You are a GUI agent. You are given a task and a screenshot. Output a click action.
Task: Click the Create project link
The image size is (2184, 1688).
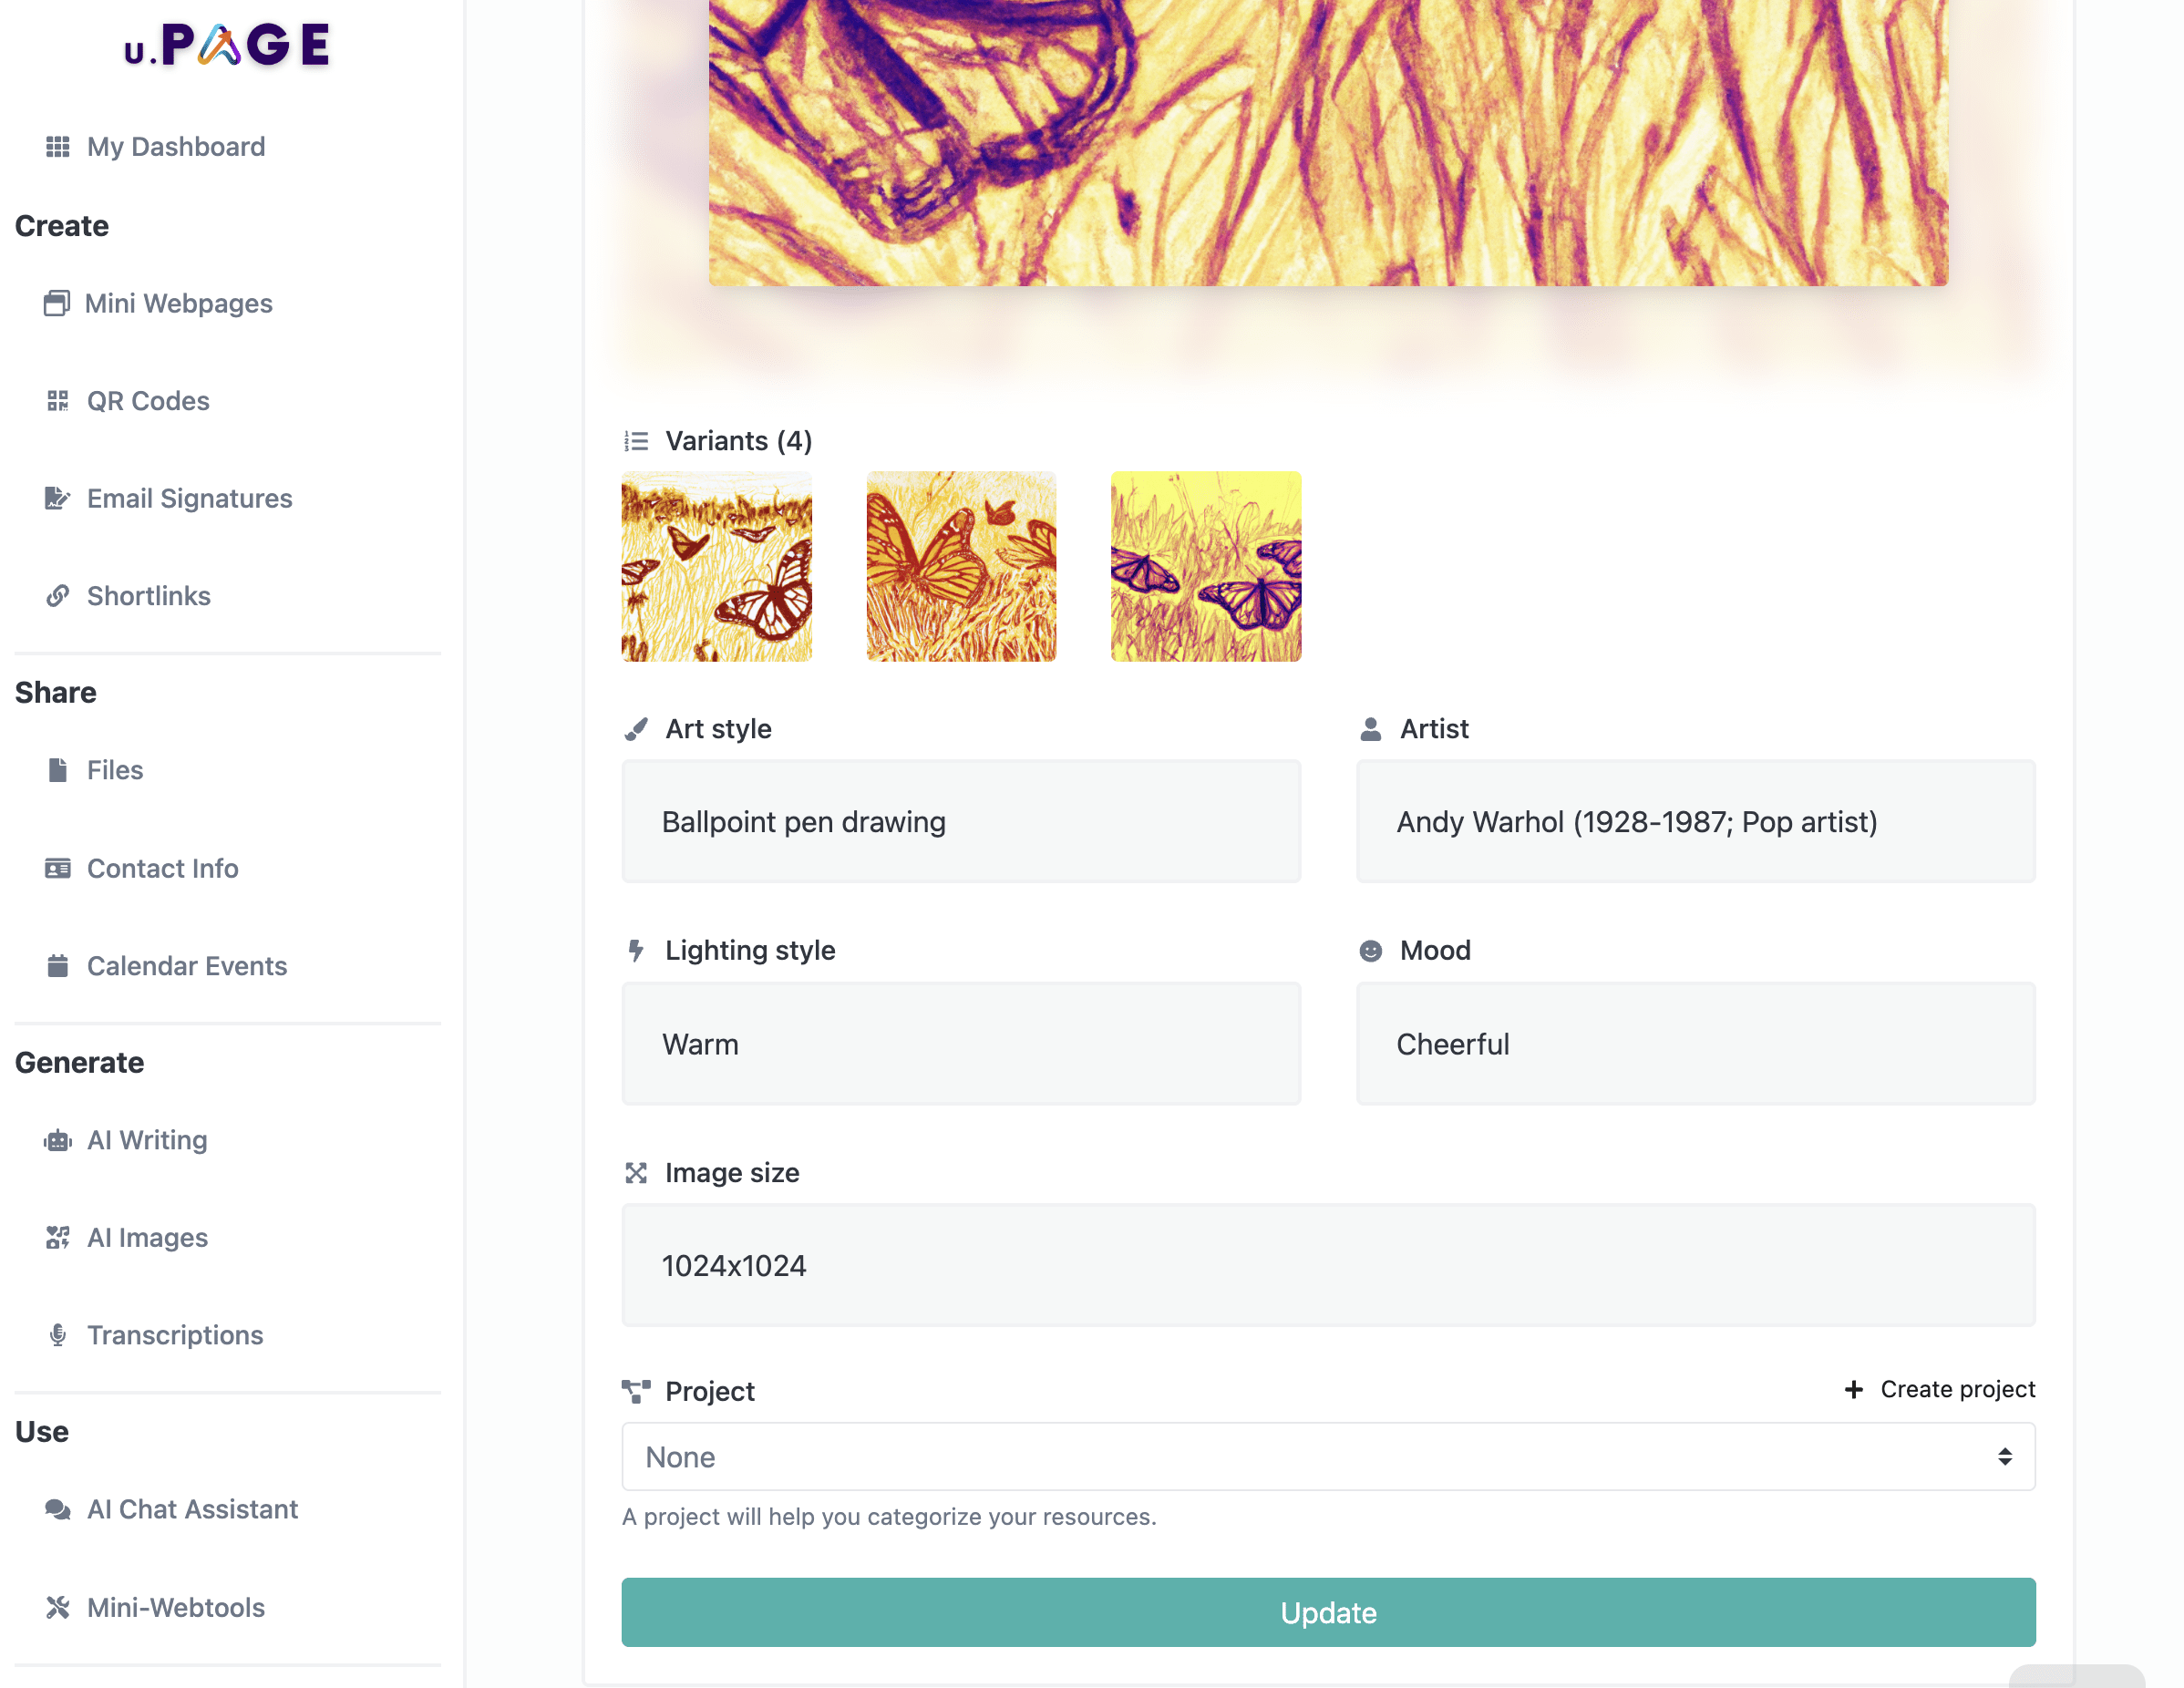point(1940,1389)
